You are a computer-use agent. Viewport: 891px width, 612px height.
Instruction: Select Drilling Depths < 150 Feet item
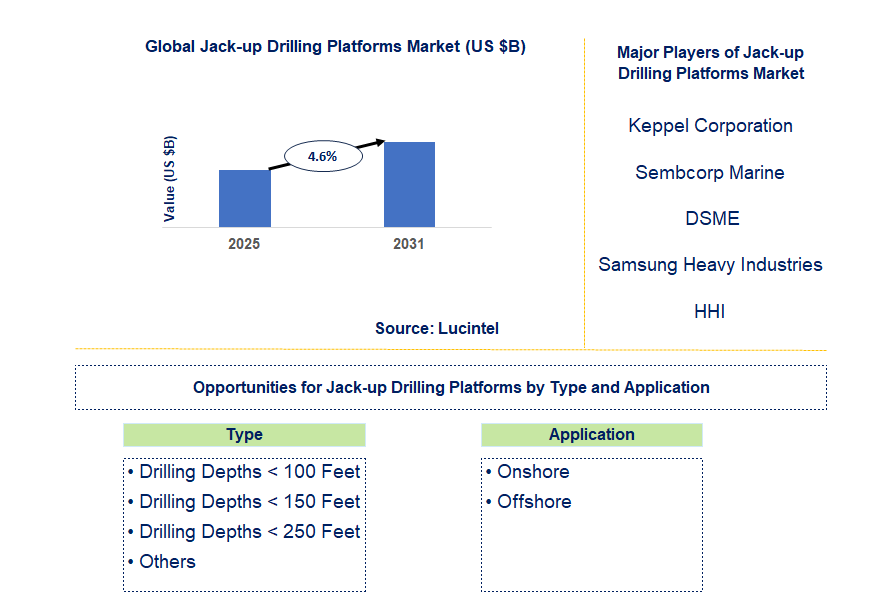pos(249,502)
